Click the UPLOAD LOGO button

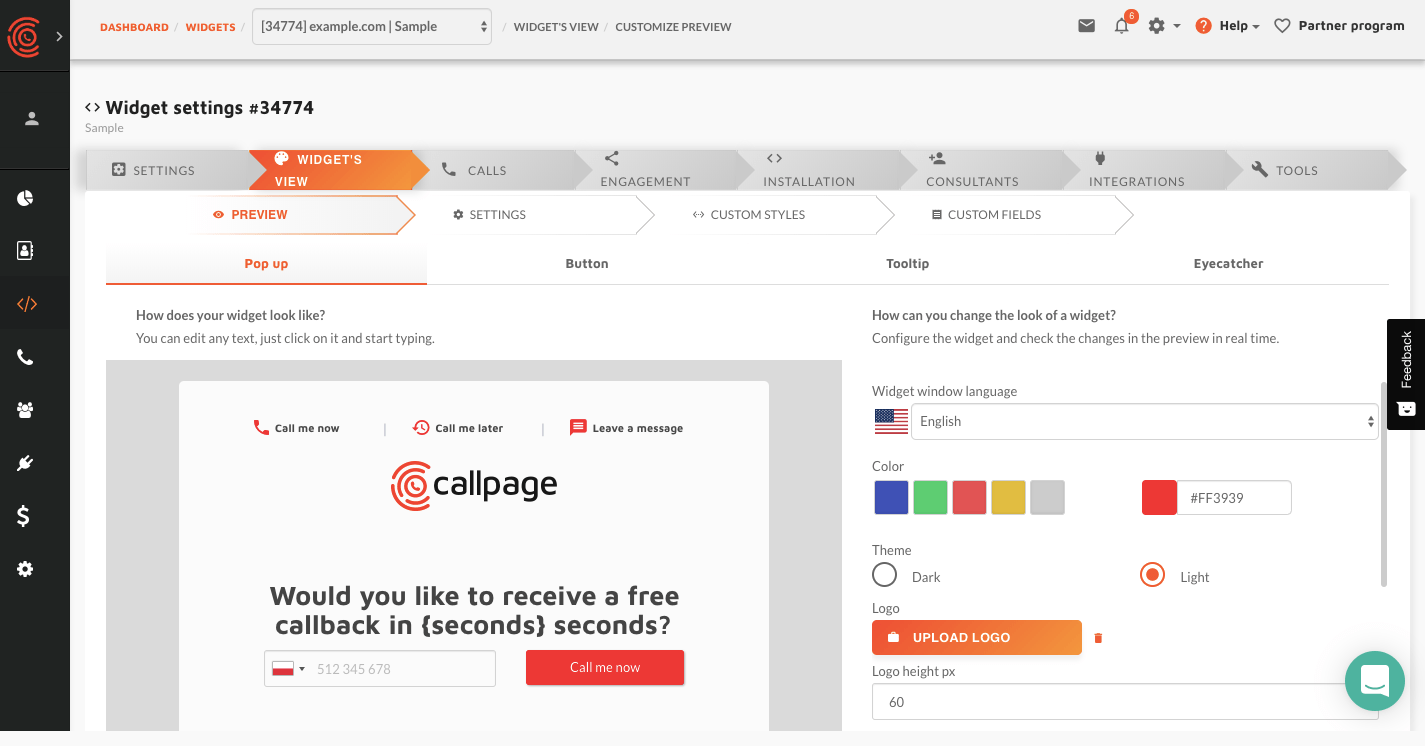click(x=977, y=637)
